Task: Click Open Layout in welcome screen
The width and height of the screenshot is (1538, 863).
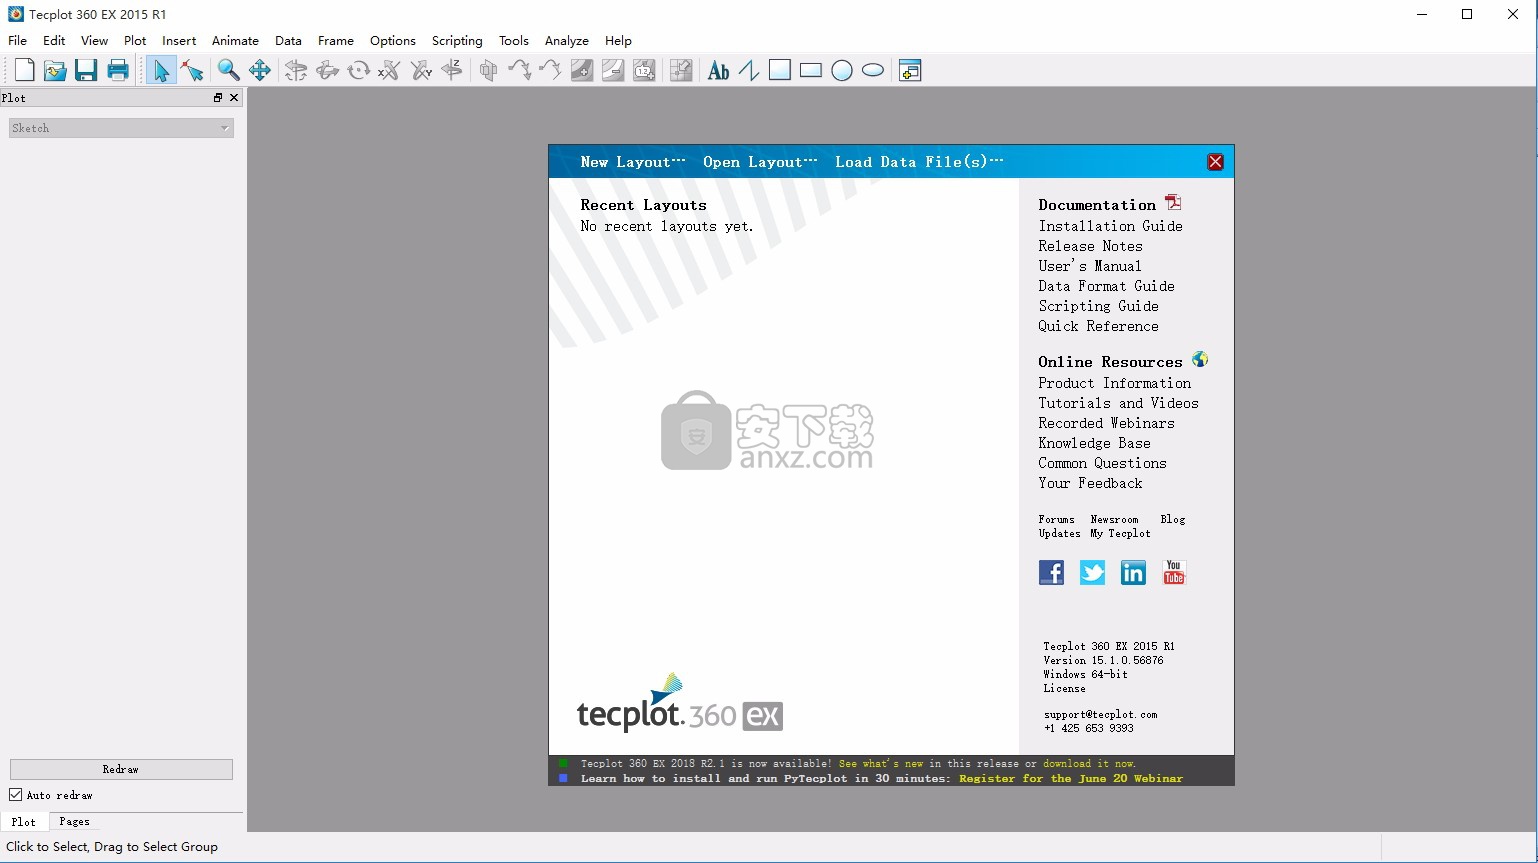Action: click(x=760, y=162)
